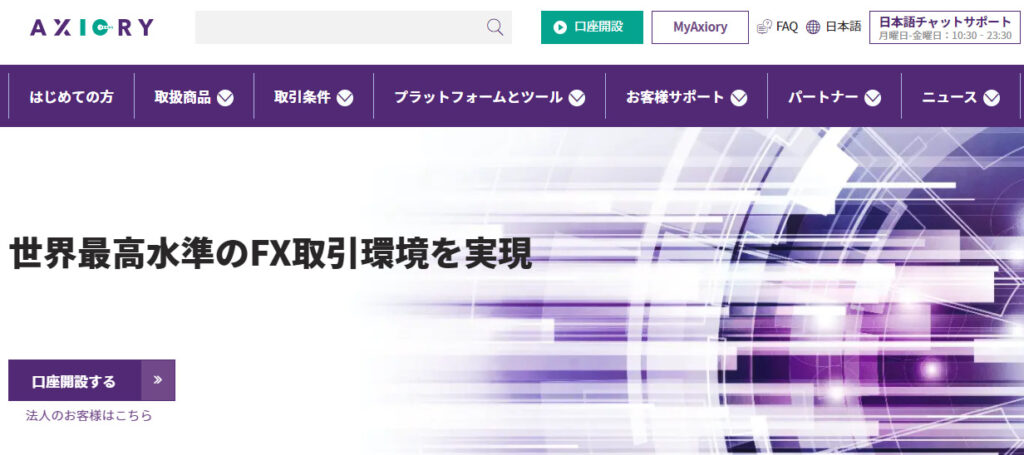The width and height of the screenshot is (1024, 455).
Task: Expand the 取引条件 dropdown chevron
Action: pos(345,98)
